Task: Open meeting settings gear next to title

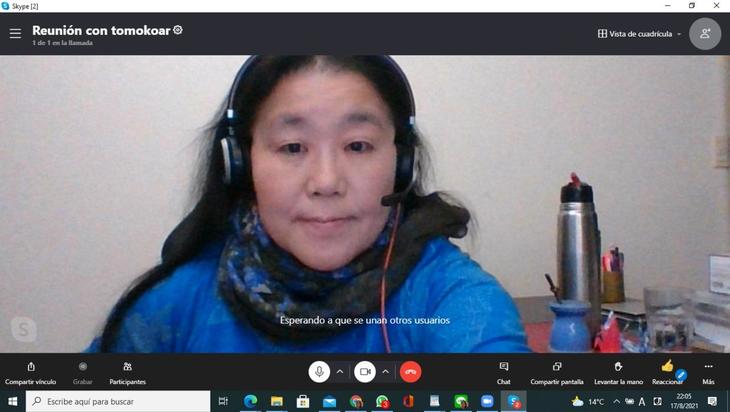Action: [178, 30]
